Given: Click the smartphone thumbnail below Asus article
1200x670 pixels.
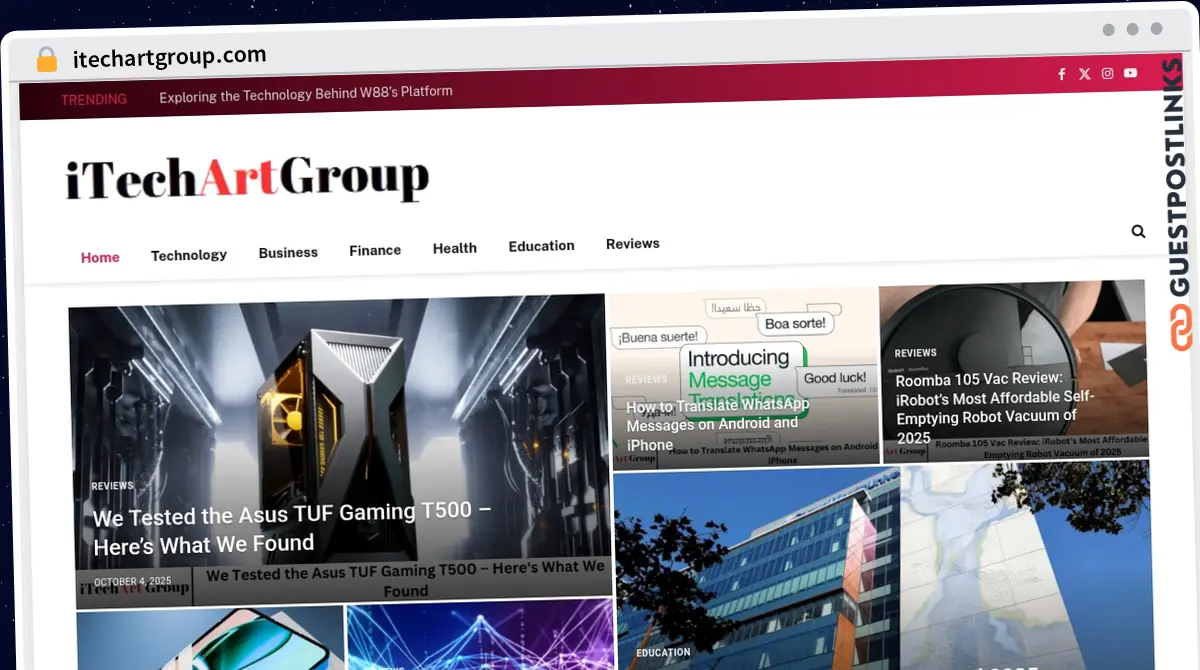Looking at the screenshot, I should 210,638.
